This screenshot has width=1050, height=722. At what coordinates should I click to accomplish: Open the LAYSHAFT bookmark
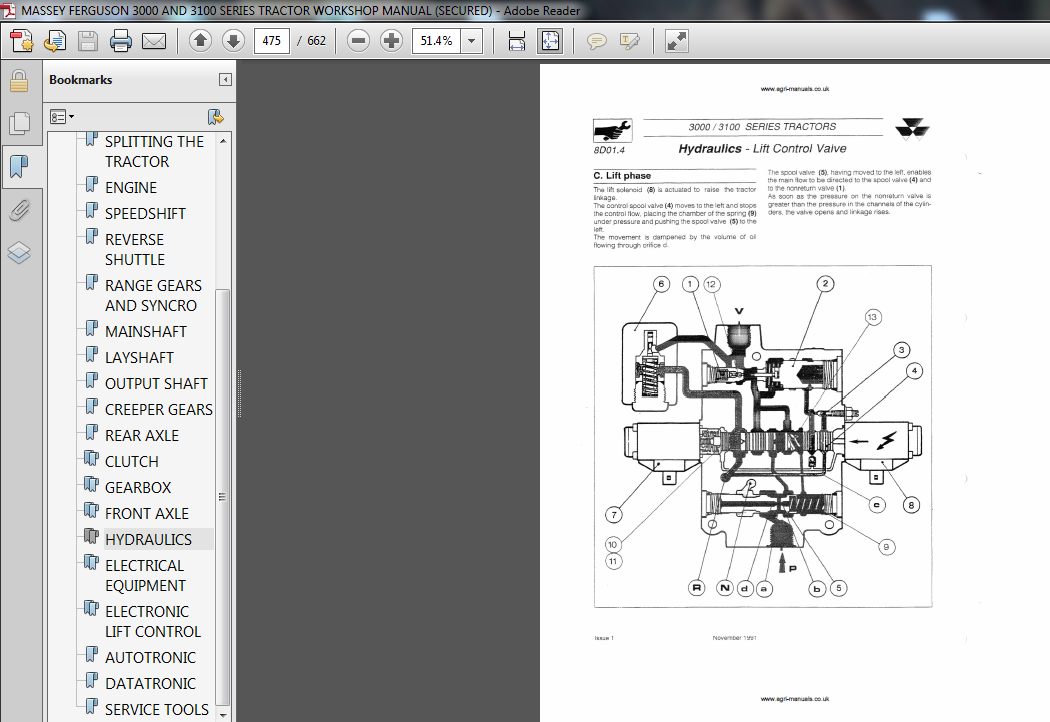click(139, 358)
